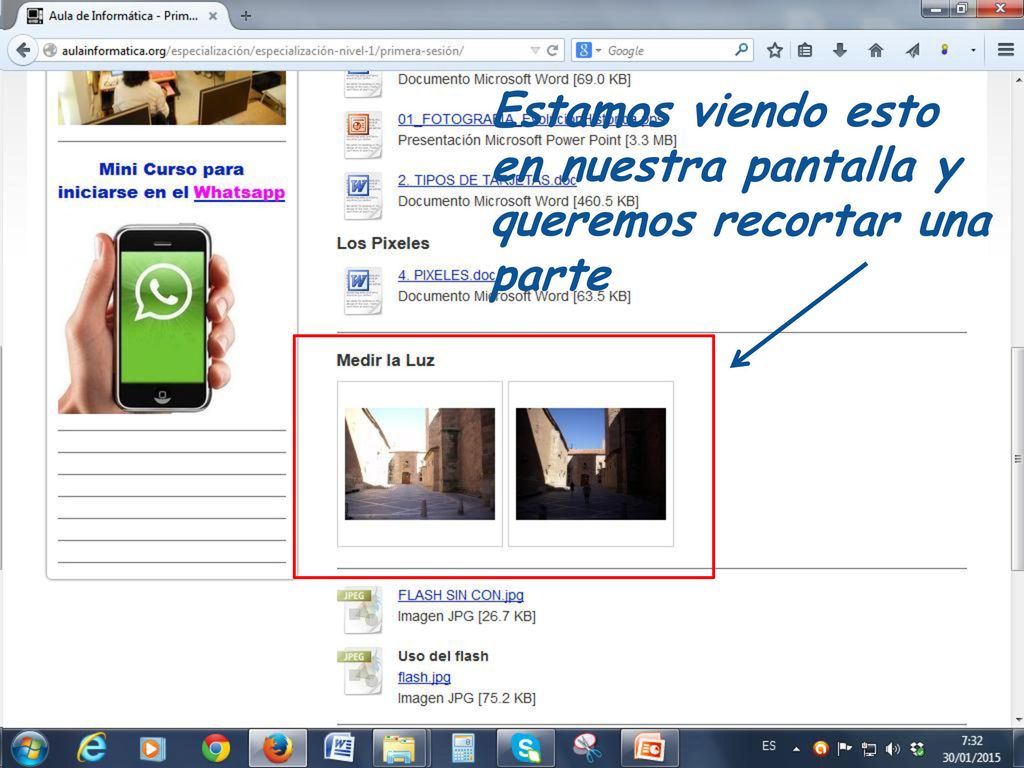1024x768 pixels.
Task: Switch to Firefox in the taskbar
Action: [x=278, y=748]
